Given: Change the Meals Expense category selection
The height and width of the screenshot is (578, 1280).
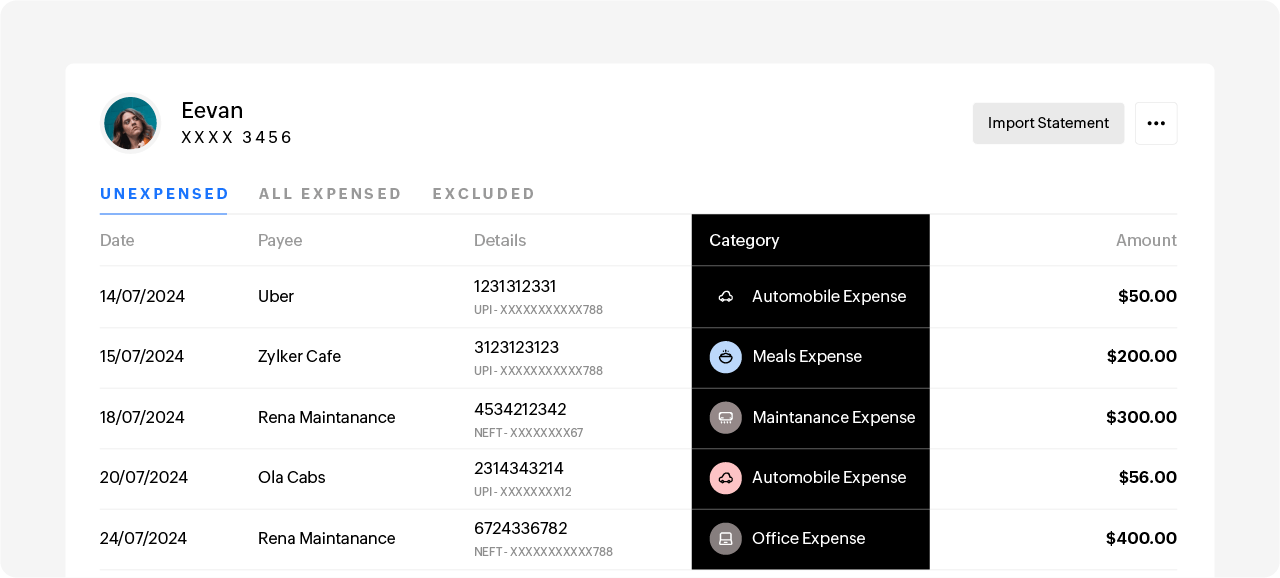Looking at the screenshot, I should pos(806,357).
